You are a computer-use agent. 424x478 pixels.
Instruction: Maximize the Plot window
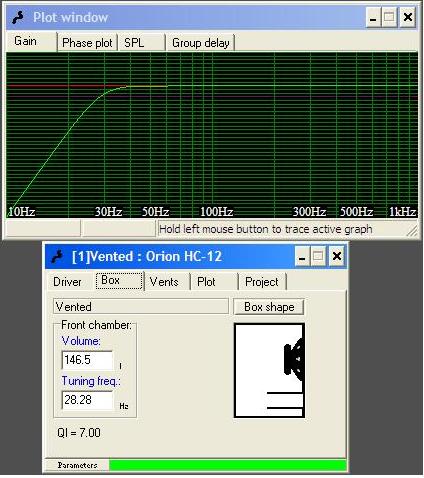(x=389, y=17)
